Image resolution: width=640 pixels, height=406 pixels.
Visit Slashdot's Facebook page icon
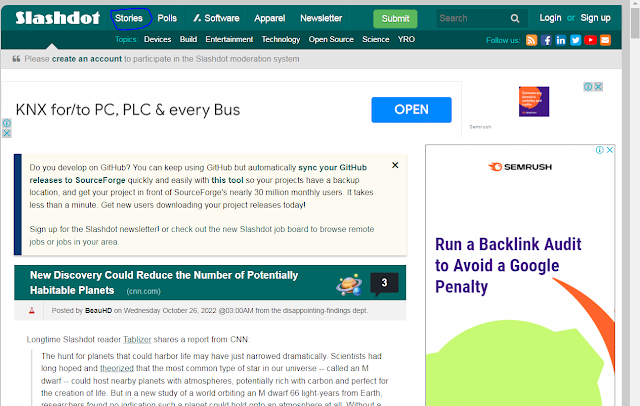pyautogui.click(x=546, y=40)
